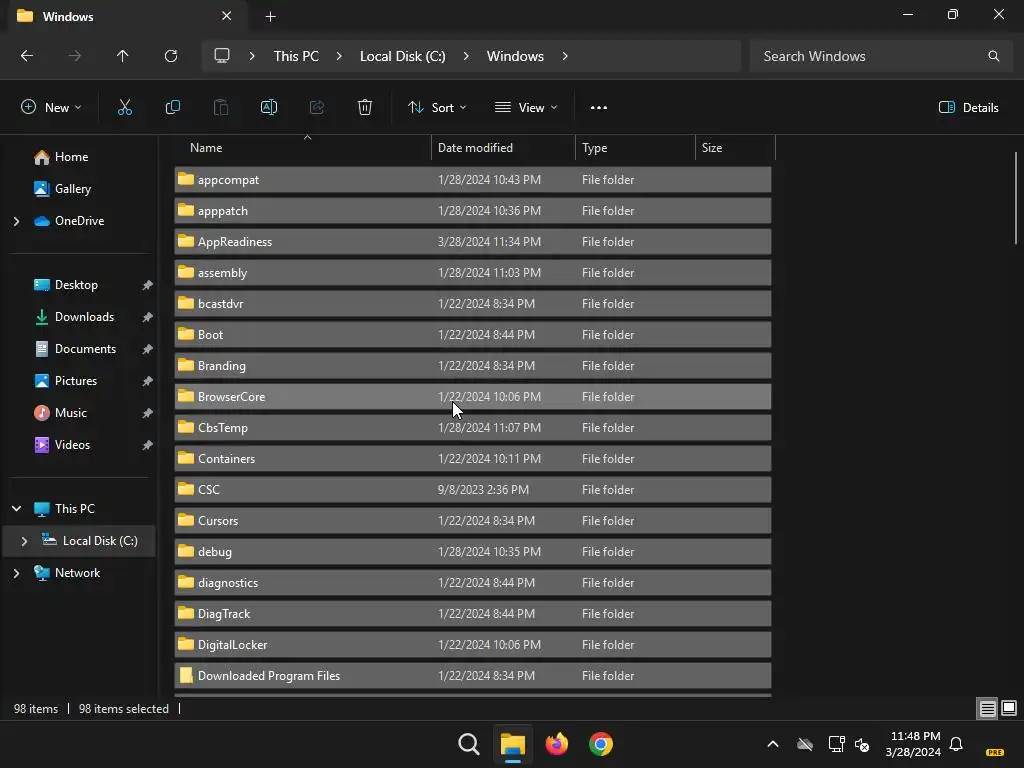Open Videos in quick access
The width and height of the screenshot is (1024, 768).
[72, 445]
